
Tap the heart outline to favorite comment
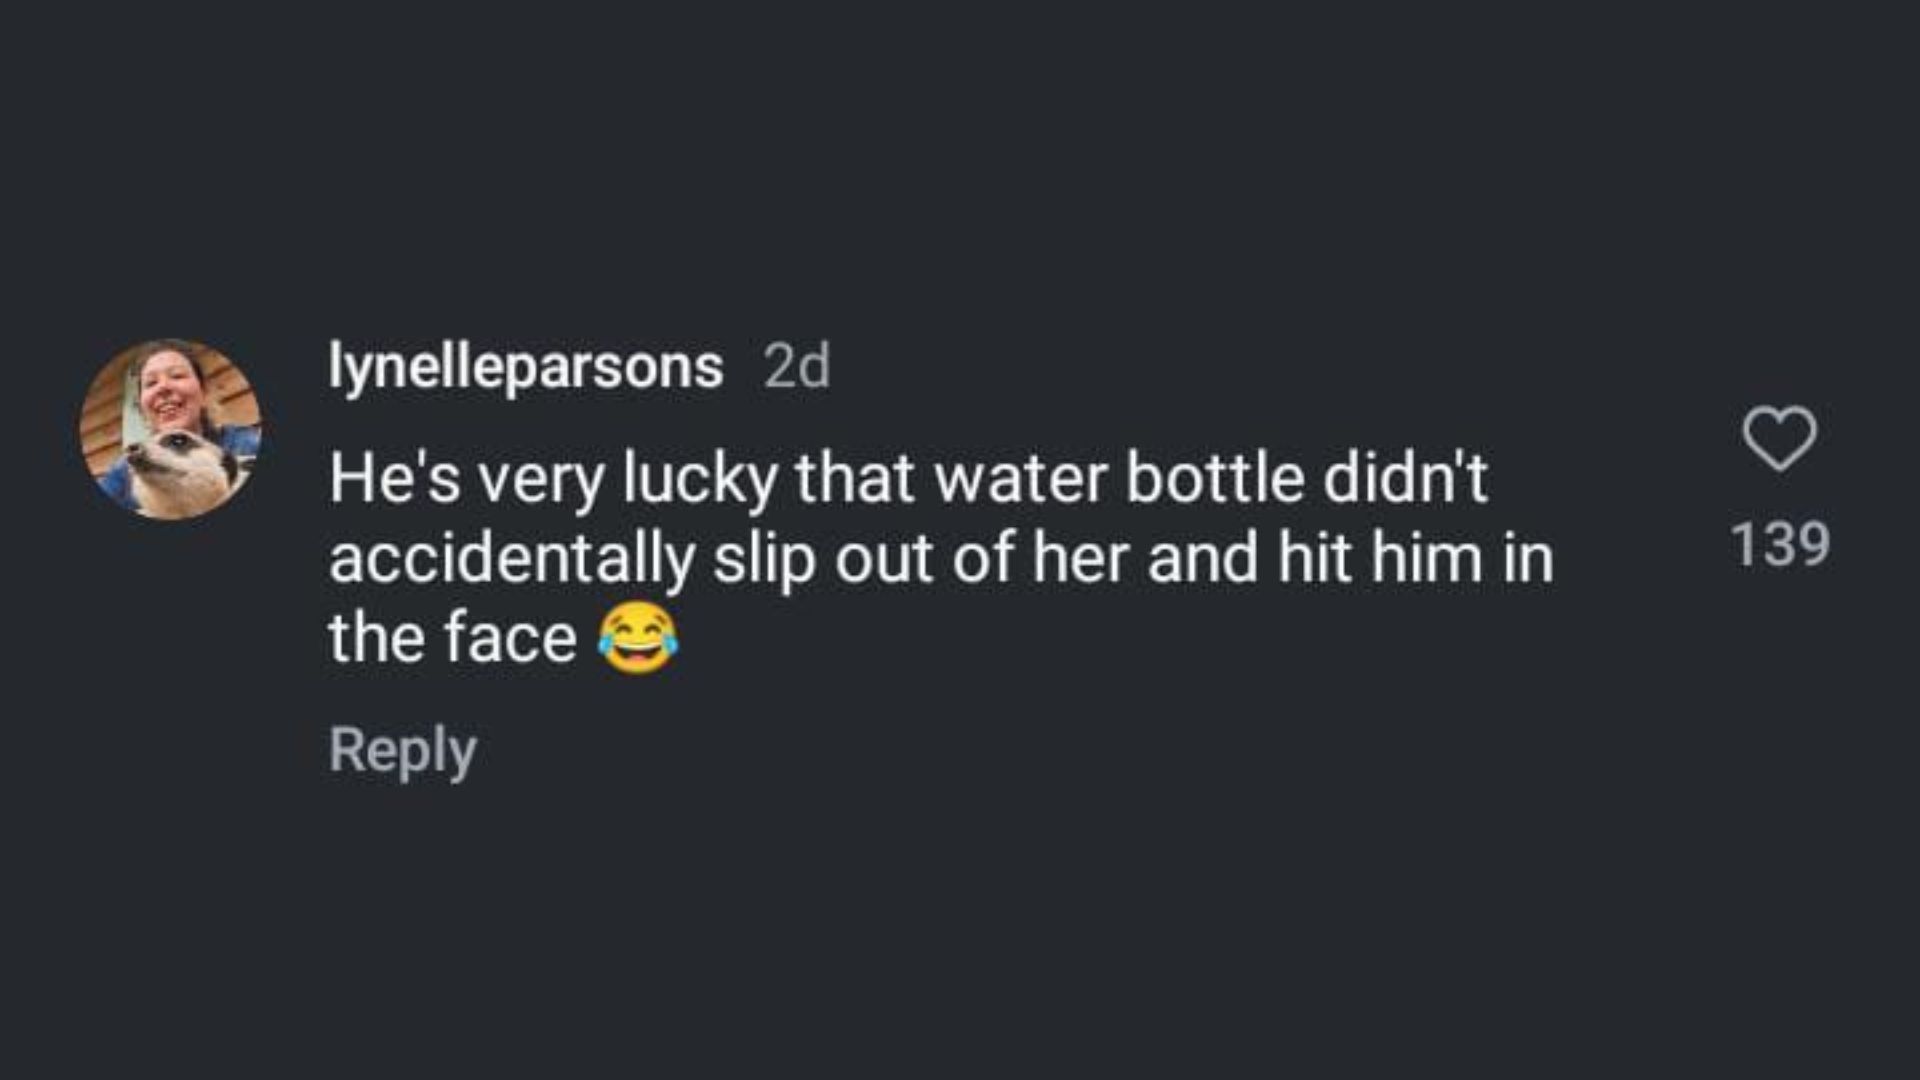[x=1780, y=438]
